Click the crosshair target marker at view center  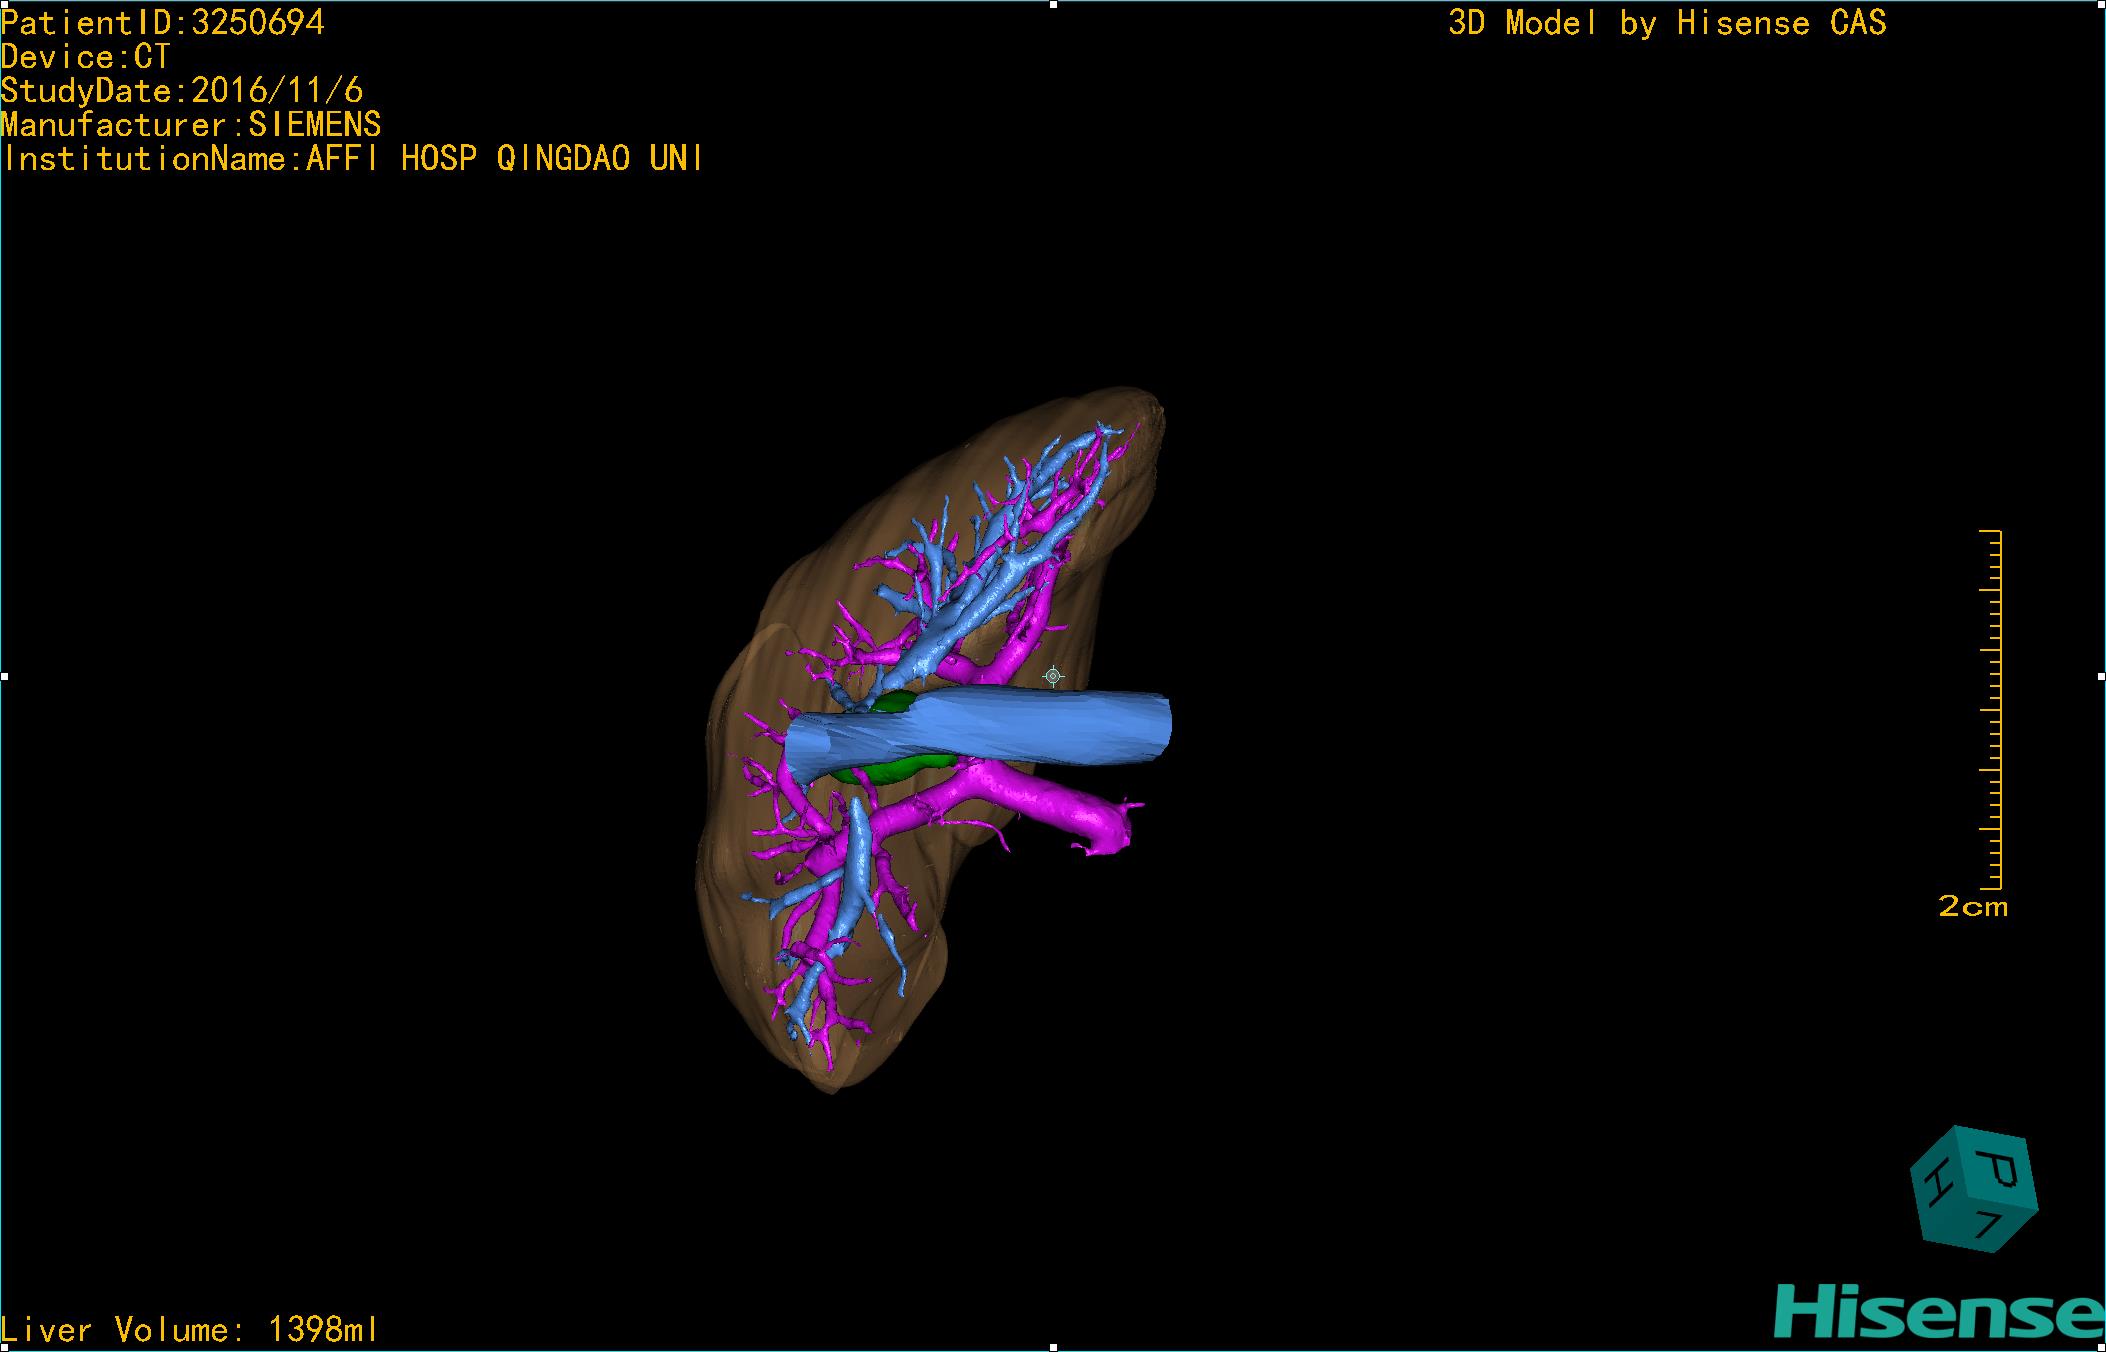1052,677
